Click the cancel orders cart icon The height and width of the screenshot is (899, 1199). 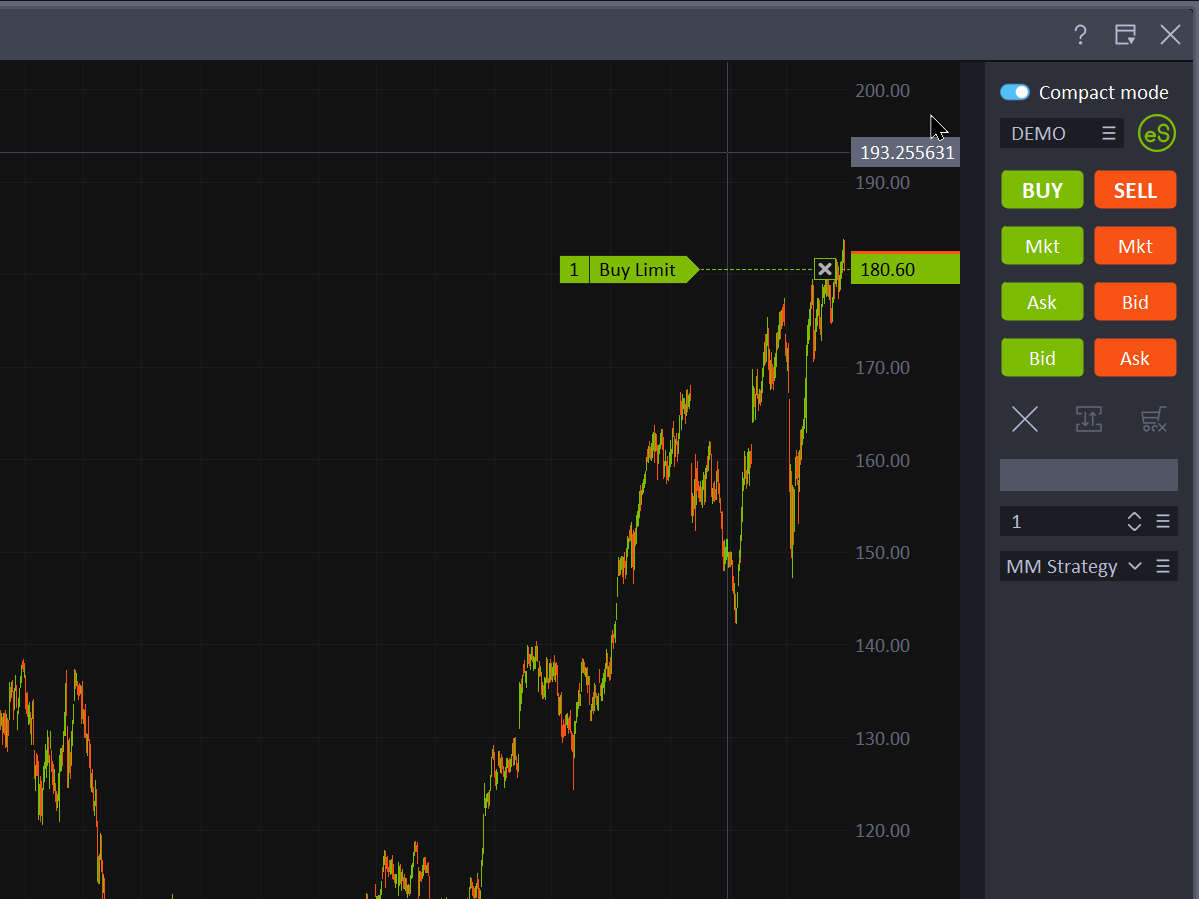coord(1153,419)
